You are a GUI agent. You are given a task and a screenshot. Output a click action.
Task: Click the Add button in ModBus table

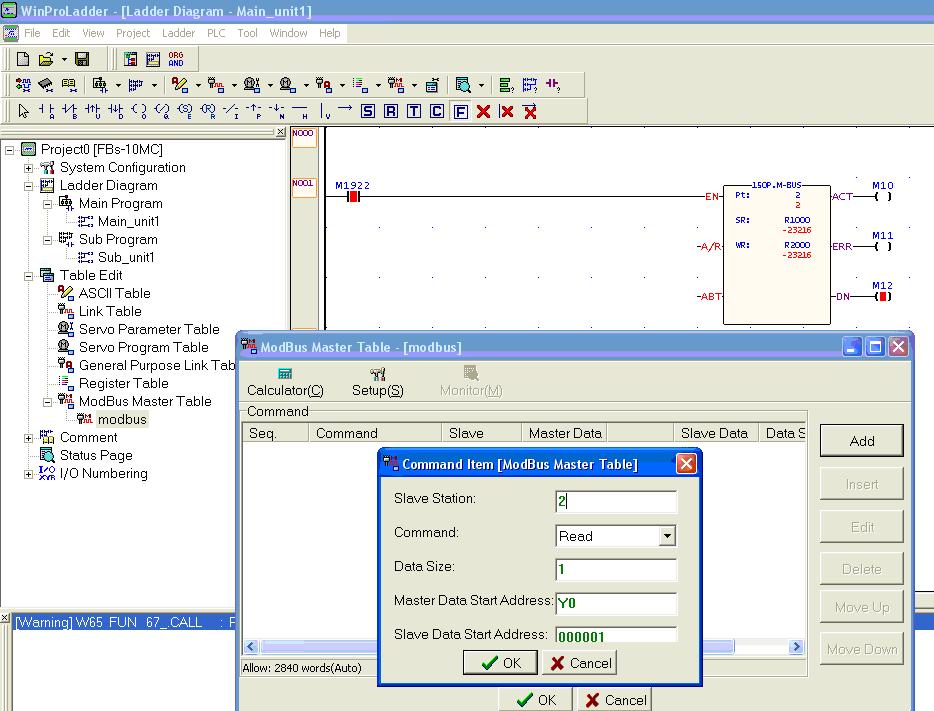(x=861, y=441)
